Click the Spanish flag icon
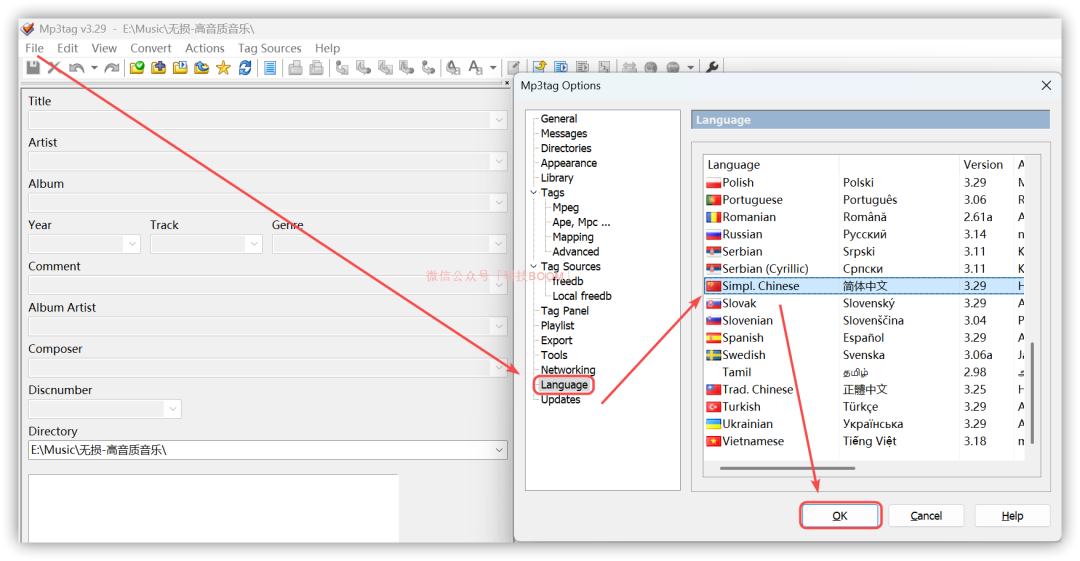 tap(714, 338)
